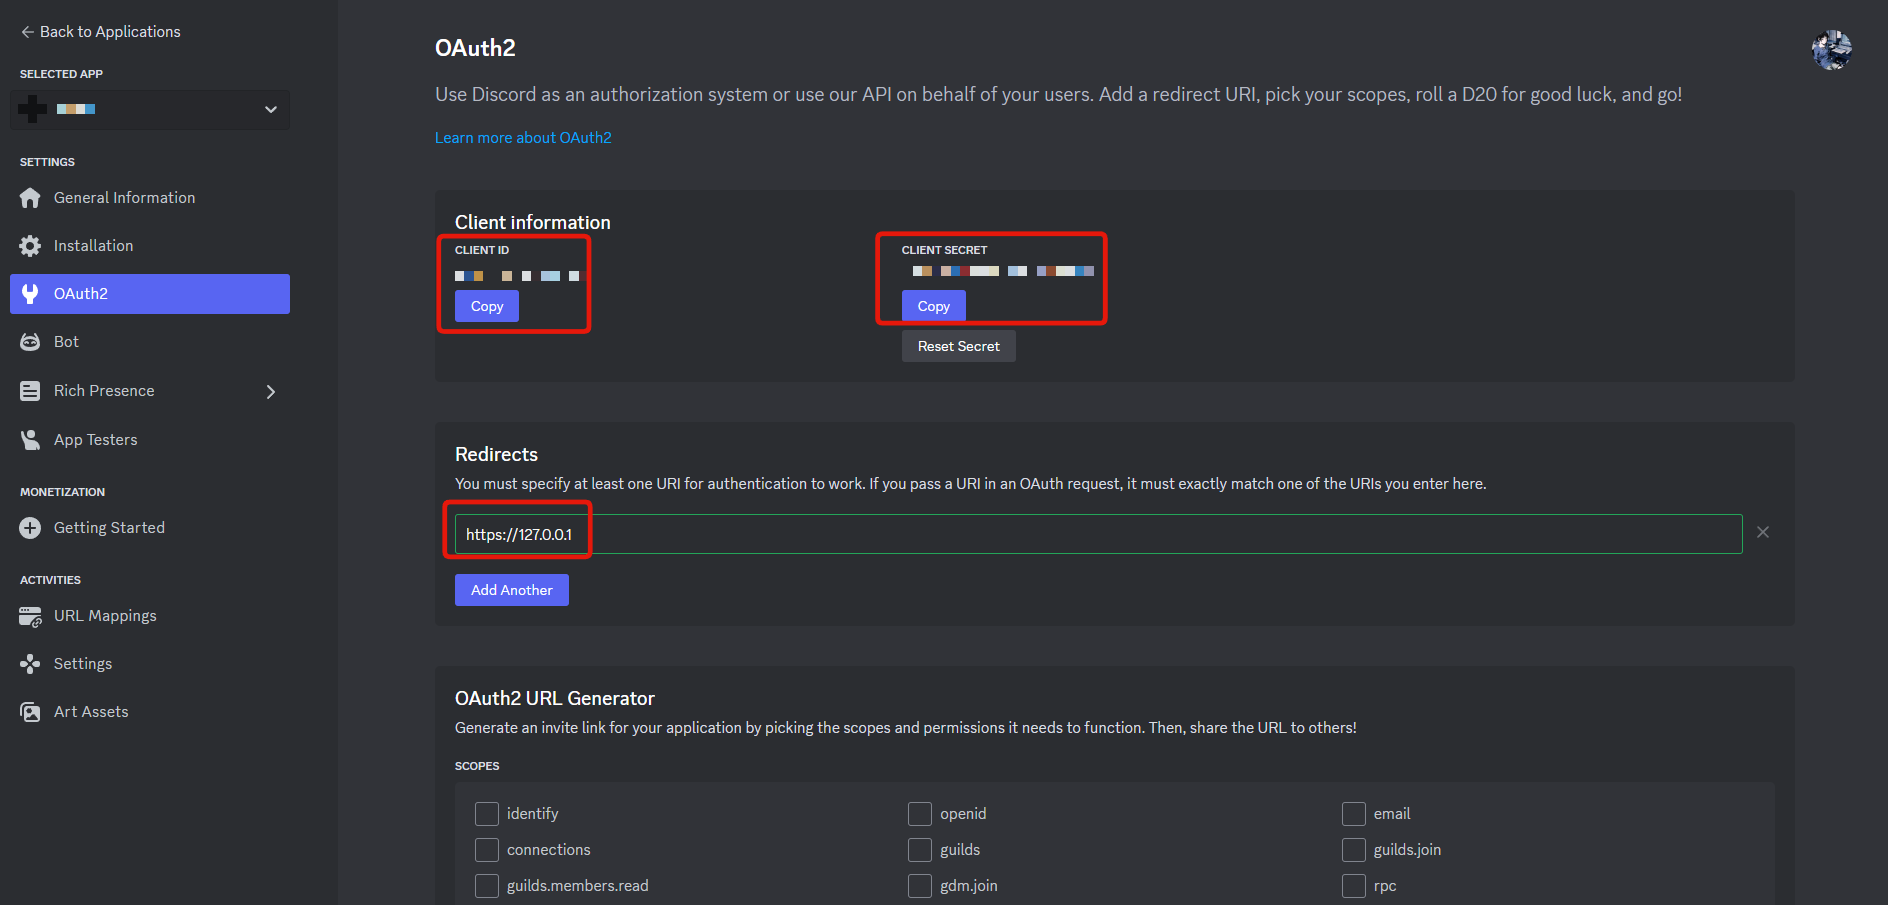
Task: Remove the https://127.0.0.1 redirect URI
Action: tap(1763, 532)
